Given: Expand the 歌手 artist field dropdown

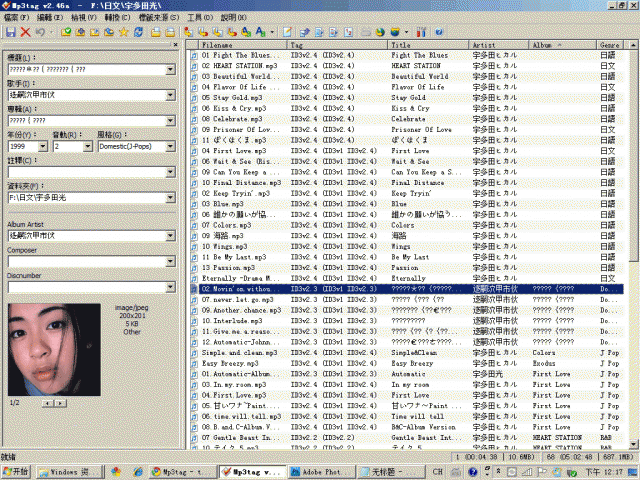Looking at the screenshot, I should tap(171, 95).
